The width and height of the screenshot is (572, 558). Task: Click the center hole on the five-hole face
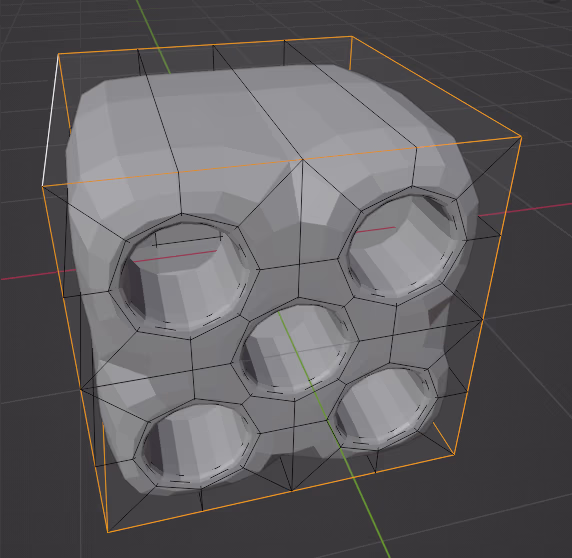point(296,348)
